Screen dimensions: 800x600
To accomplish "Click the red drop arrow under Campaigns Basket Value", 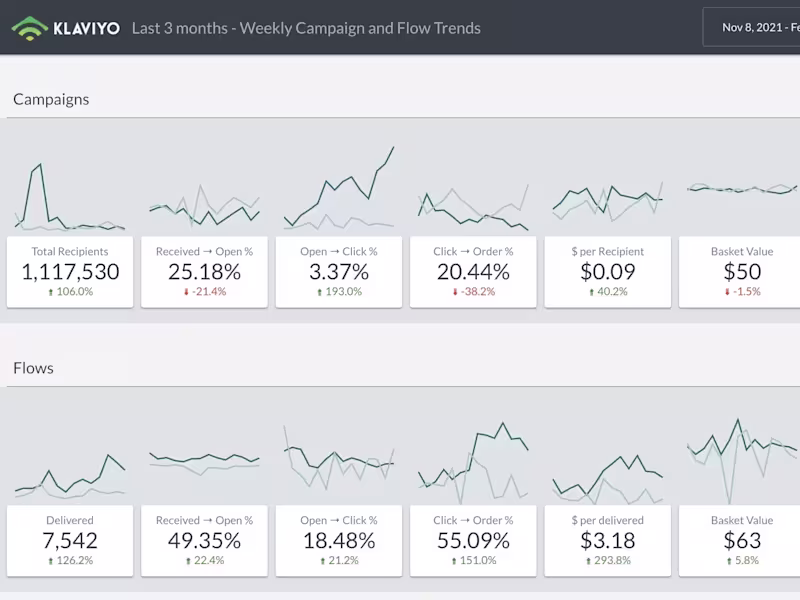I will tap(728, 293).
